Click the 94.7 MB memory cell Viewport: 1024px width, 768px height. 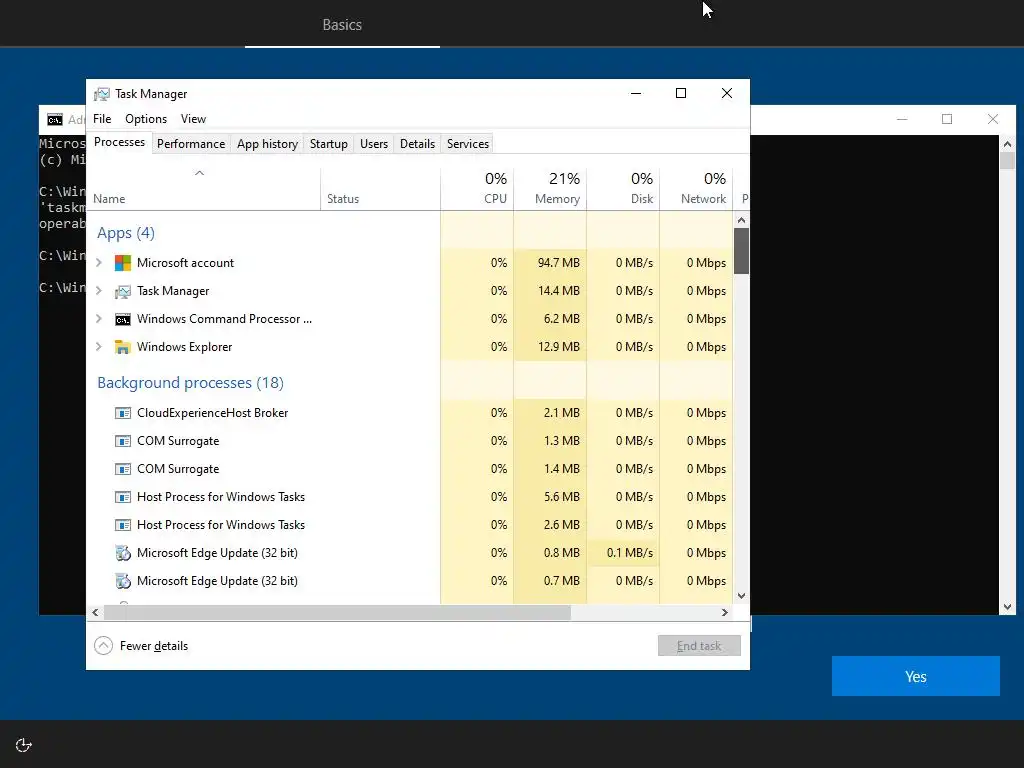point(551,263)
